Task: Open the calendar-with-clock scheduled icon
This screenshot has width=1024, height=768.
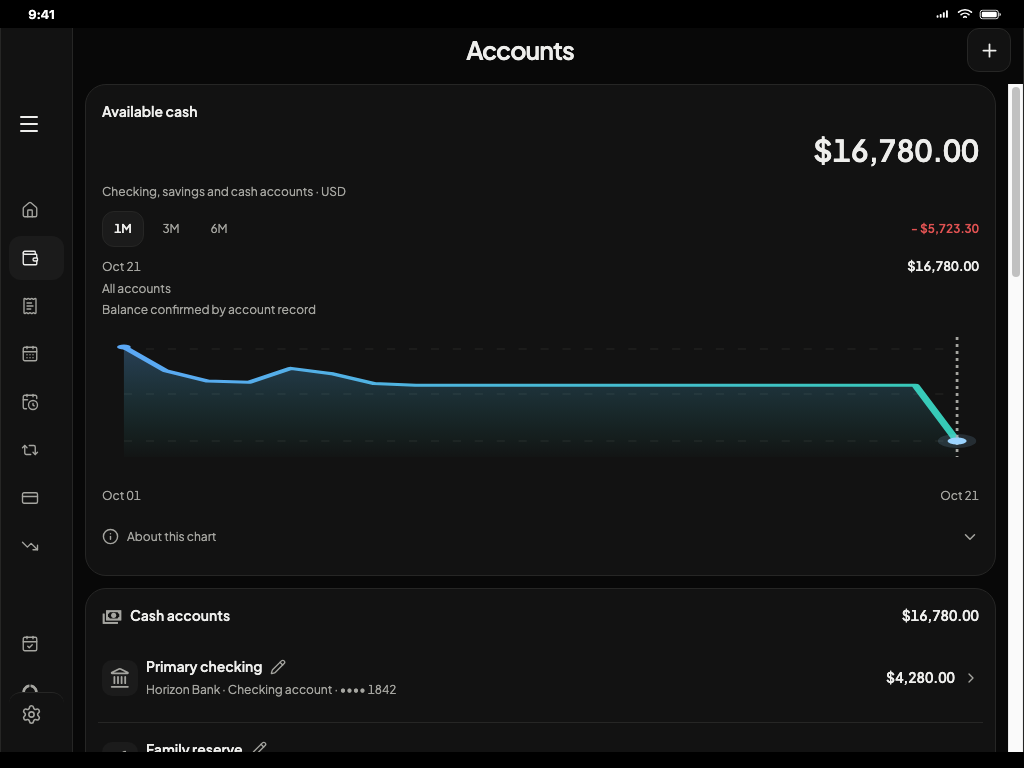Action: (30, 402)
